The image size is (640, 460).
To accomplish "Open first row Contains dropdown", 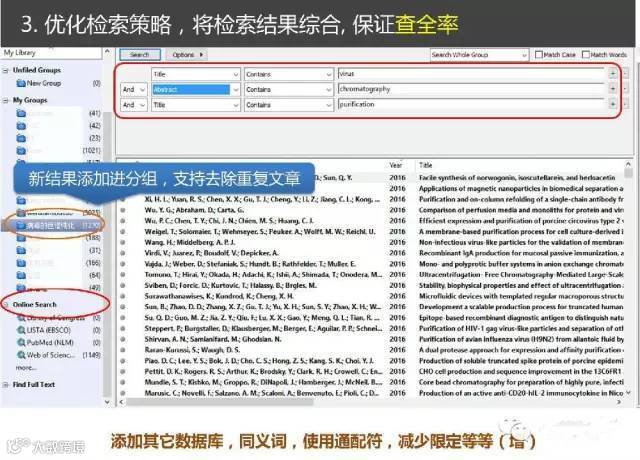I will tap(288, 74).
